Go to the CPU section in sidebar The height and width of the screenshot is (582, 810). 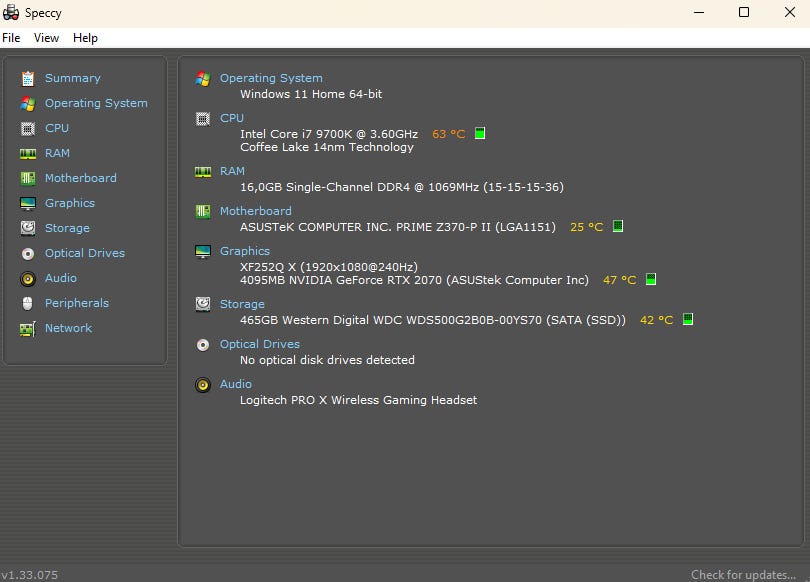pos(57,128)
